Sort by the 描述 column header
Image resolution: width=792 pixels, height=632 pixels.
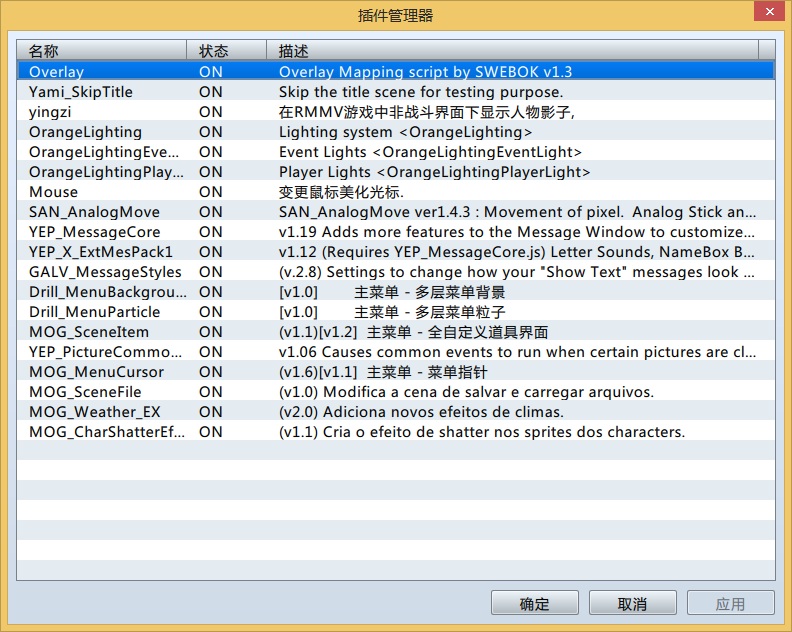(512, 51)
